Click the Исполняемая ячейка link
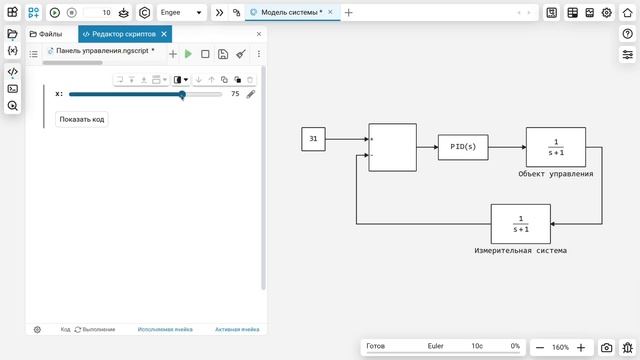Image resolution: width=640 pixels, height=360 pixels. coord(165,329)
